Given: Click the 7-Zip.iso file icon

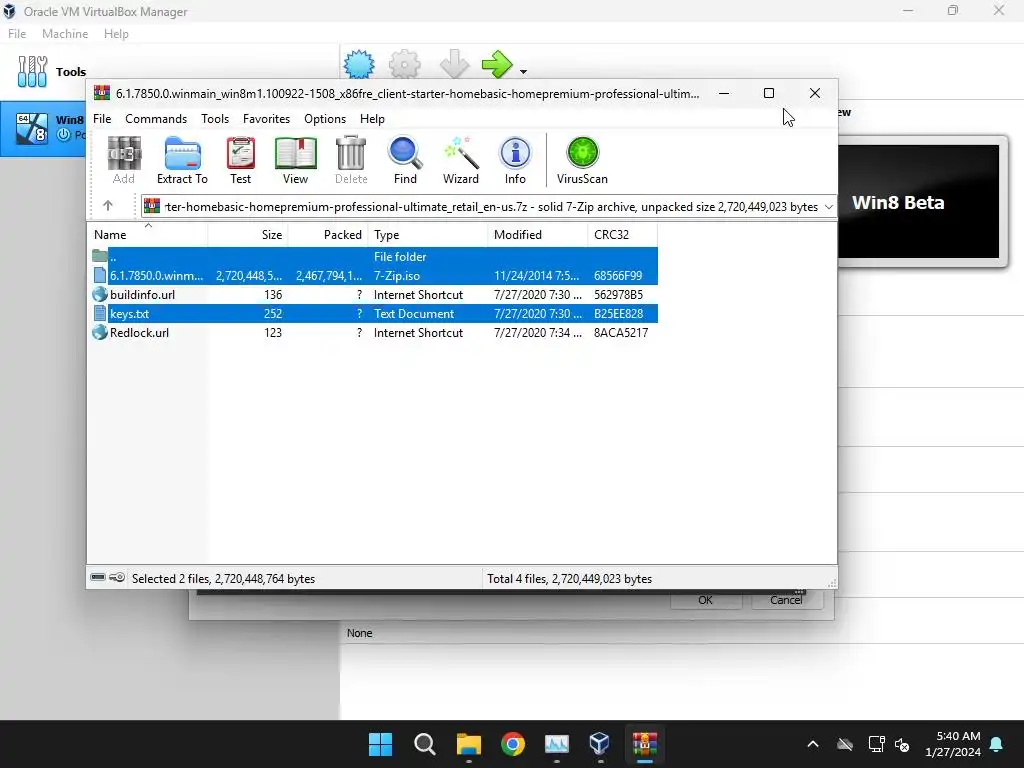Looking at the screenshot, I should click(x=100, y=276).
